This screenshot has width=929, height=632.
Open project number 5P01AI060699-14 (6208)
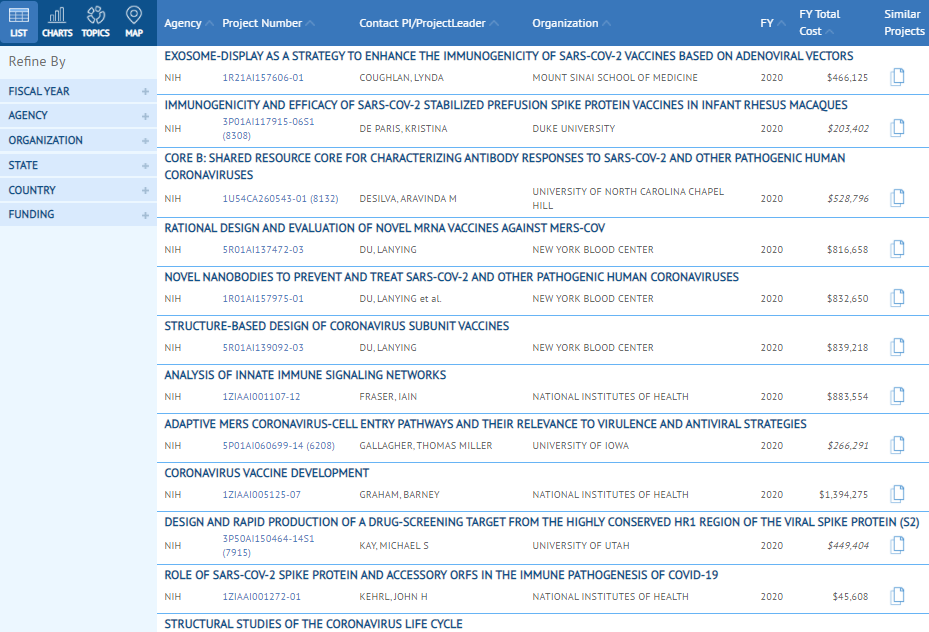tap(278, 446)
